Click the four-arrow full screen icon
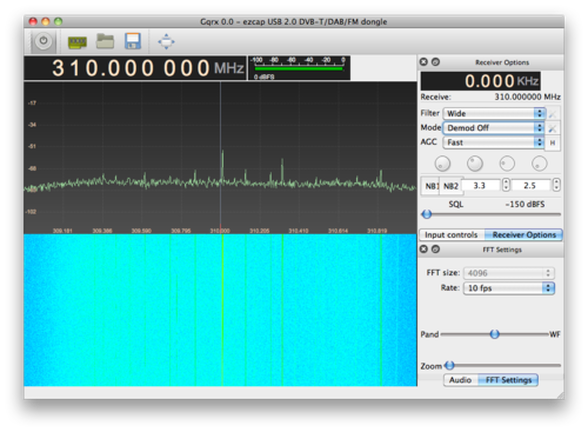588x432 pixels. (x=166, y=41)
